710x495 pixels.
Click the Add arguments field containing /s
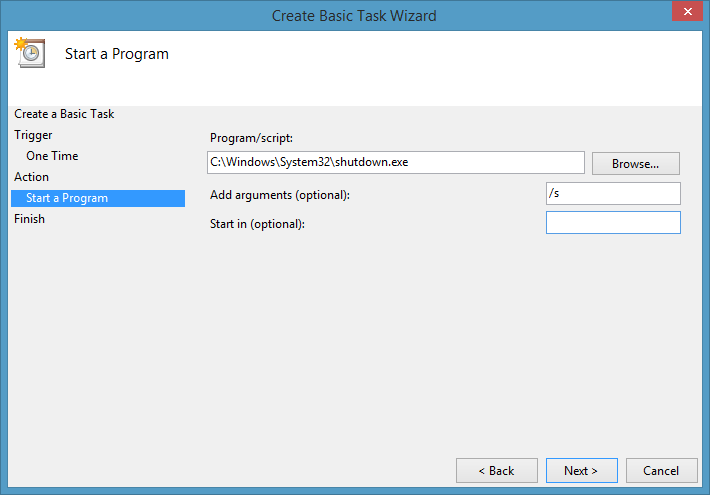[x=612, y=194]
